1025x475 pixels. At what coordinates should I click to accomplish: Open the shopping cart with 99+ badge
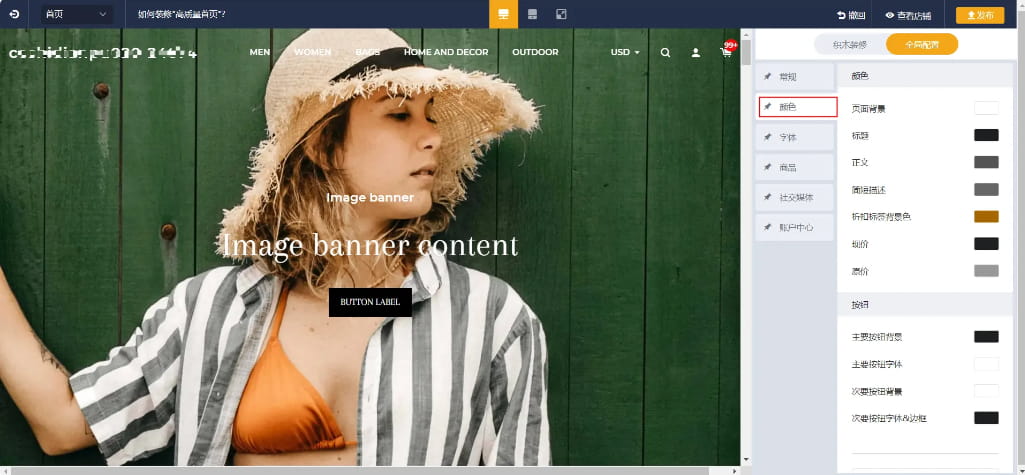(x=726, y=52)
